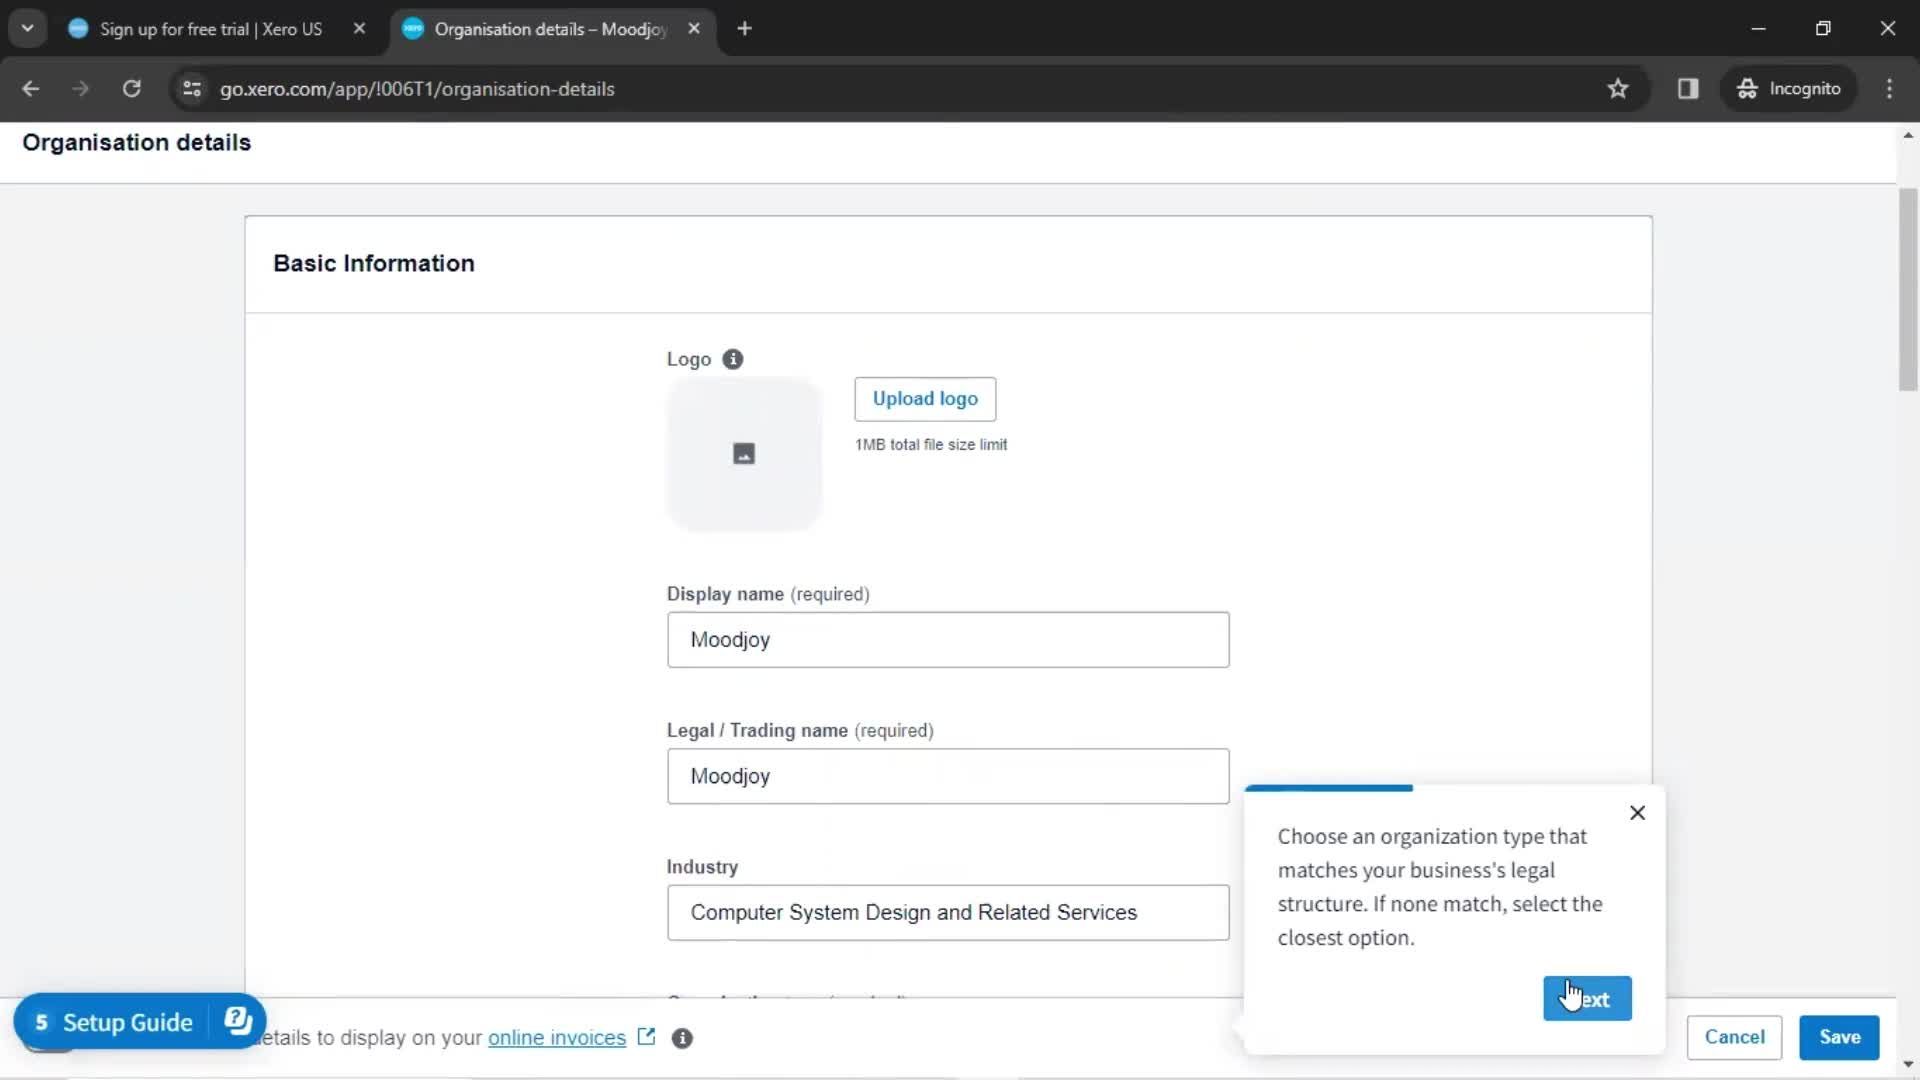The image size is (1920, 1080).
Task: Click Next in the tooltip popup
Action: [x=1587, y=999]
